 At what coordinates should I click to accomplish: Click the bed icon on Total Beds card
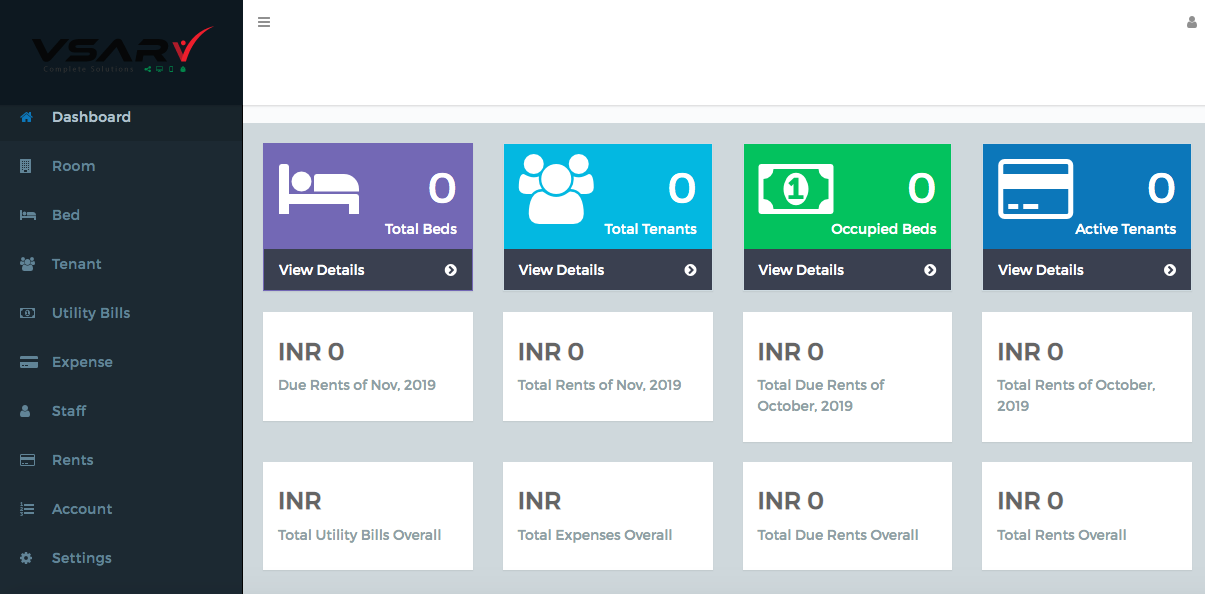319,189
